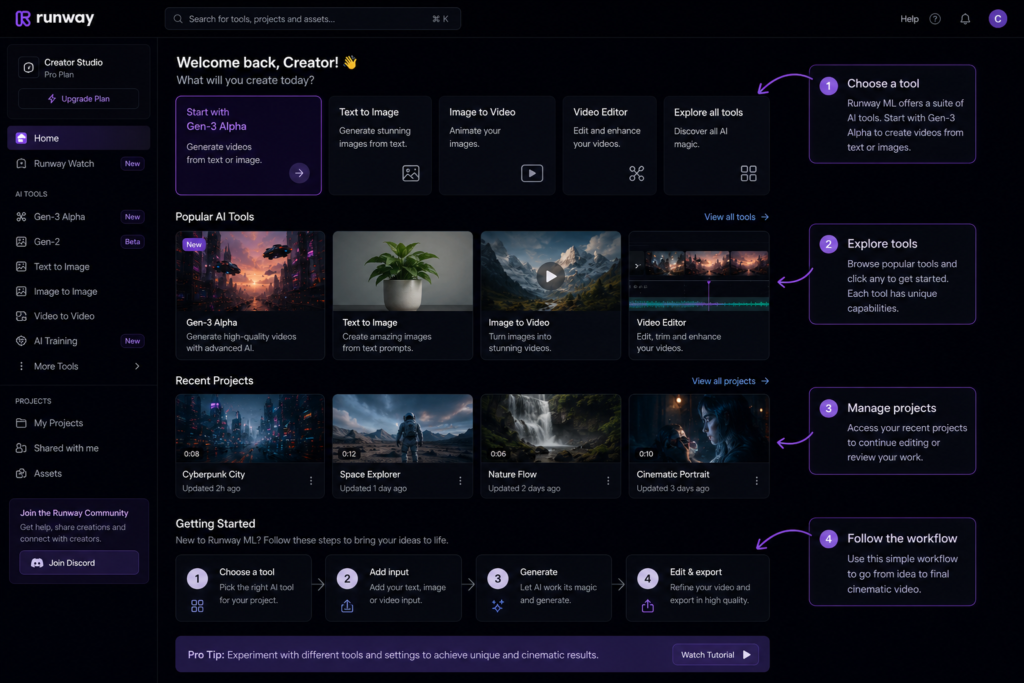Click the Add input step upload icon
The image size is (1024, 683).
[x=347, y=606]
